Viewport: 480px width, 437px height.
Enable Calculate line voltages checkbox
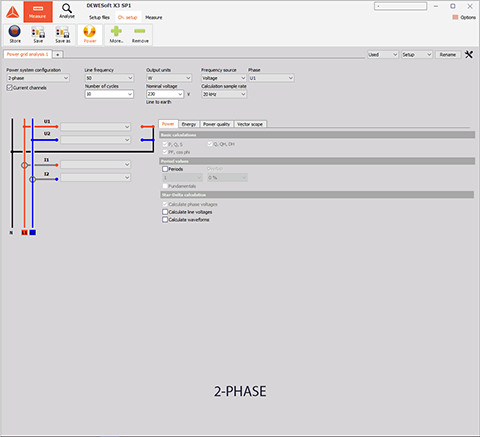point(165,212)
